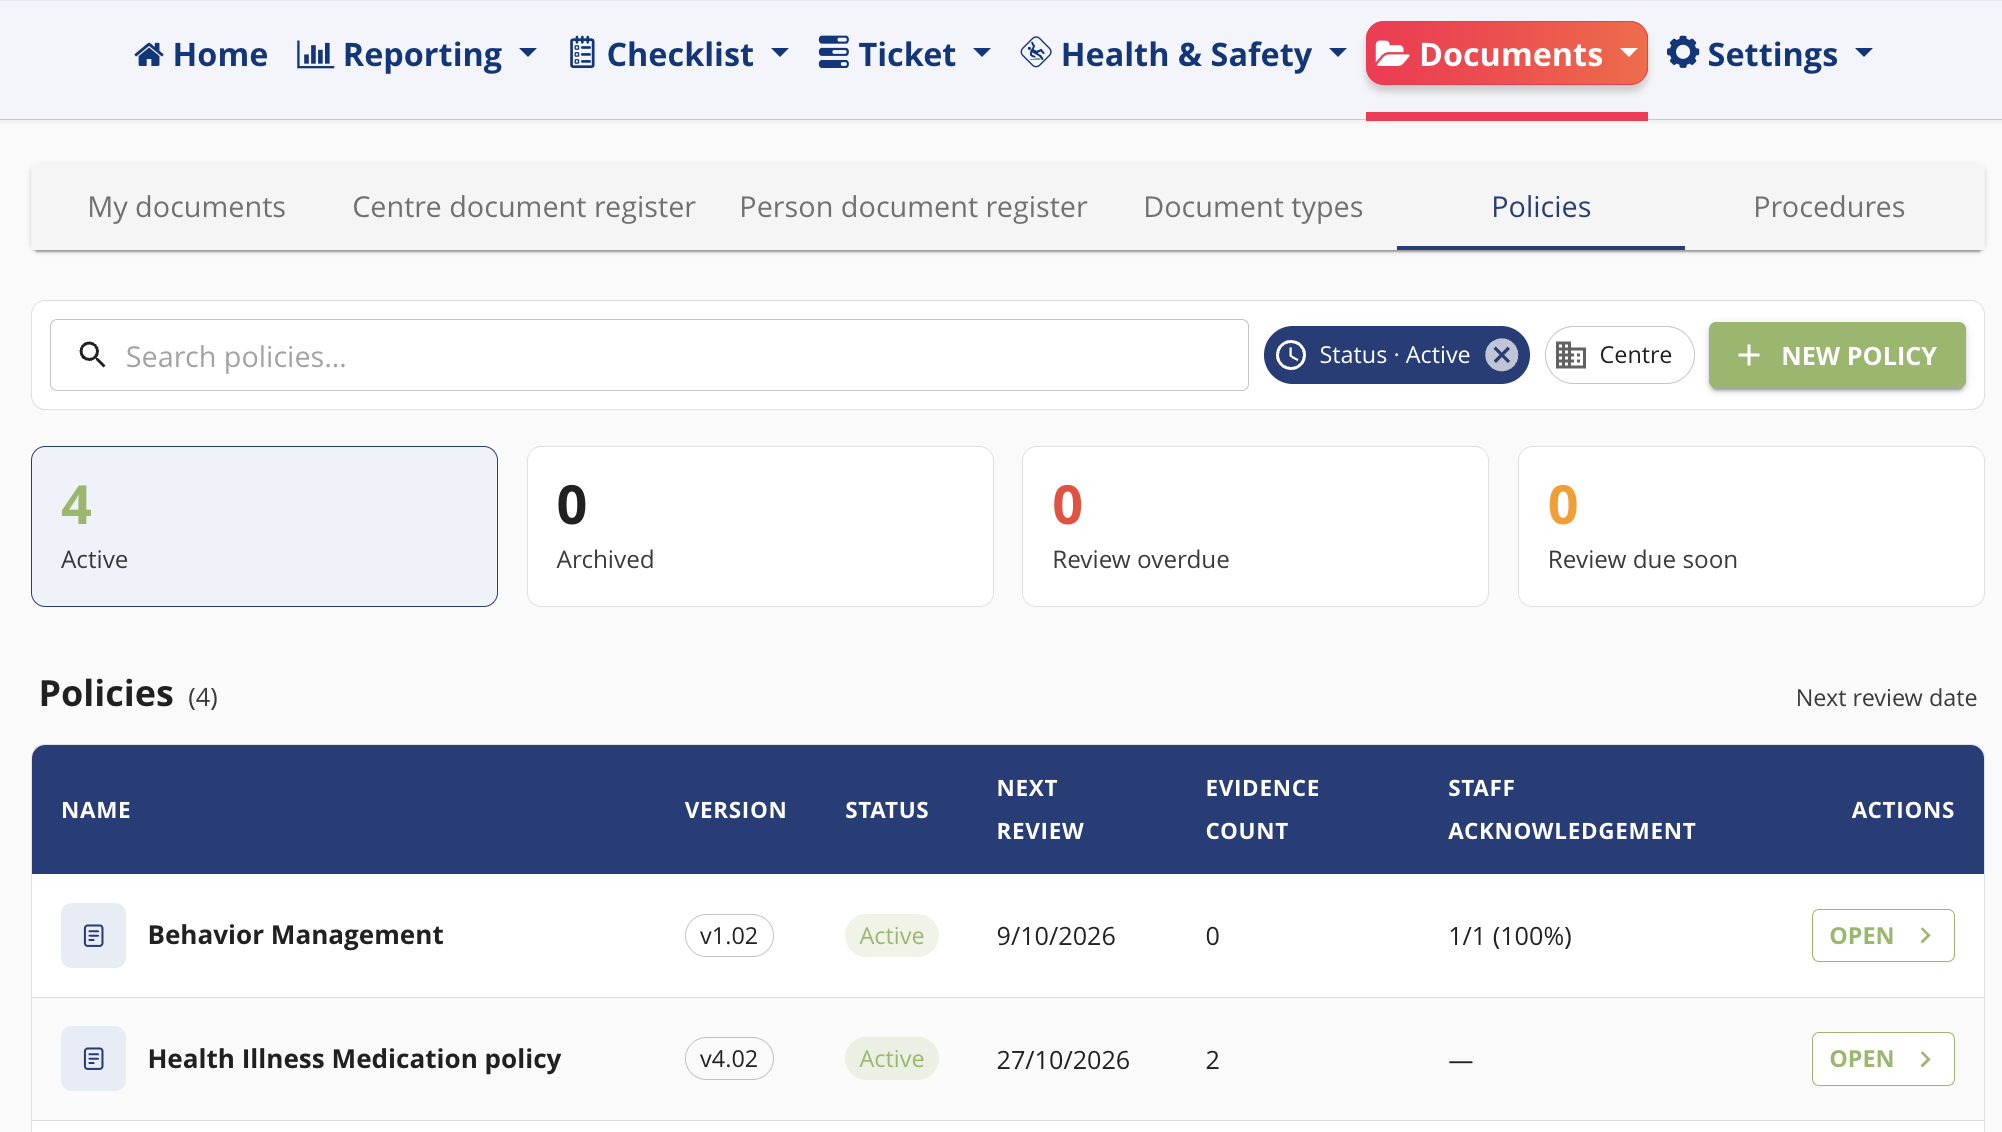Click the STAFF ACKNOWLEDGEMENT column header
The height and width of the screenshot is (1132, 2002).
1571,809
